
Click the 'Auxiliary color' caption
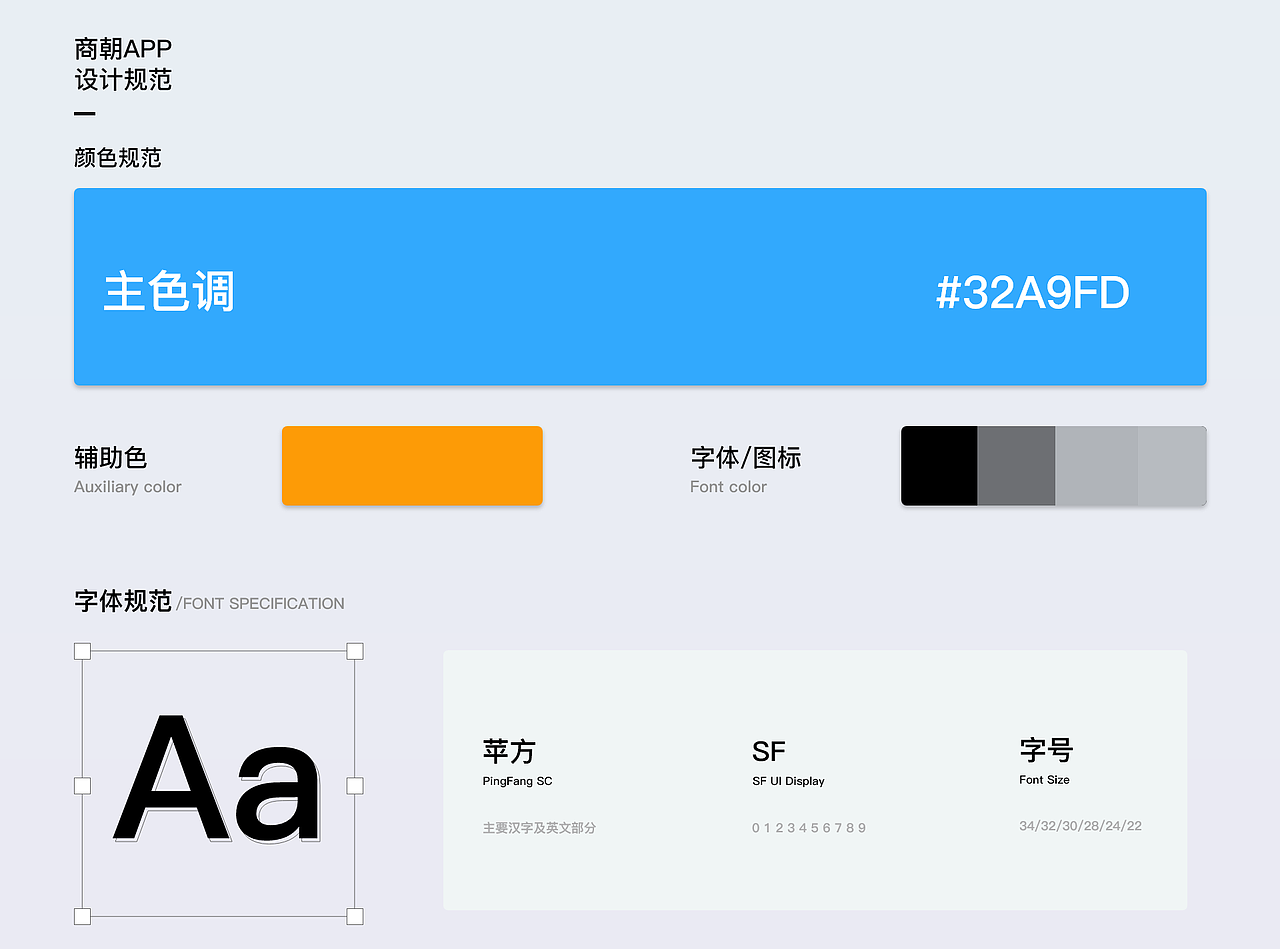coord(128,487)
